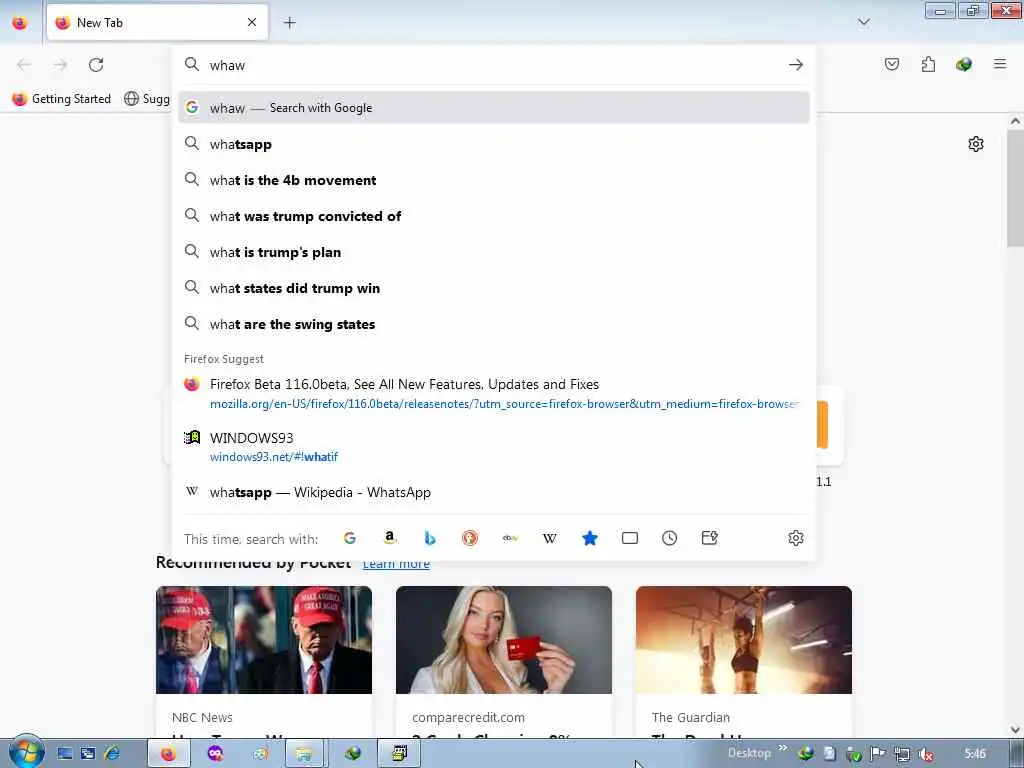The width and height of the screenshot is (1024, 768).
Task: Click Firefox taskbar button
Action: 168,753
